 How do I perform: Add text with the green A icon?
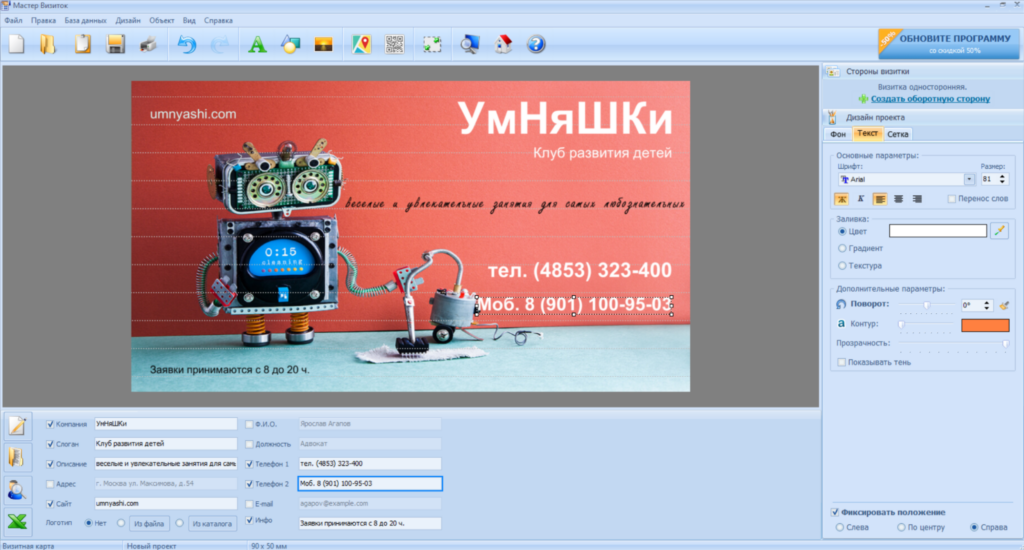pyautogui.click(x=257, y=44)
